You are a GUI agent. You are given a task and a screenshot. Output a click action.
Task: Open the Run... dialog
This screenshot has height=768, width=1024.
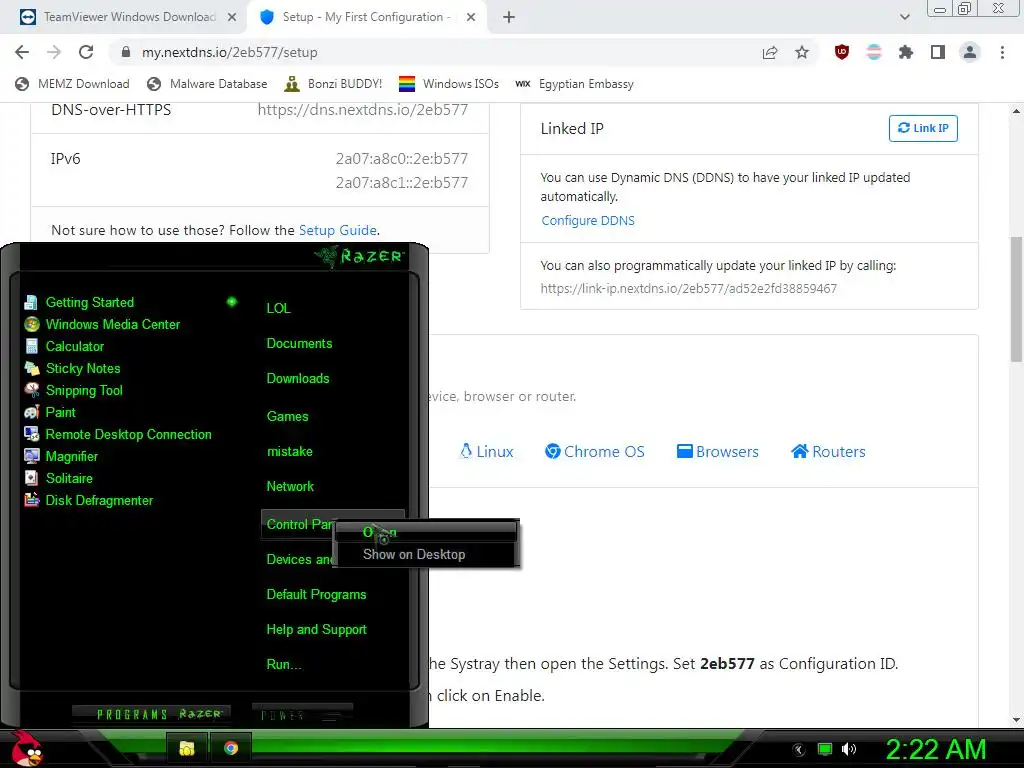283,665
